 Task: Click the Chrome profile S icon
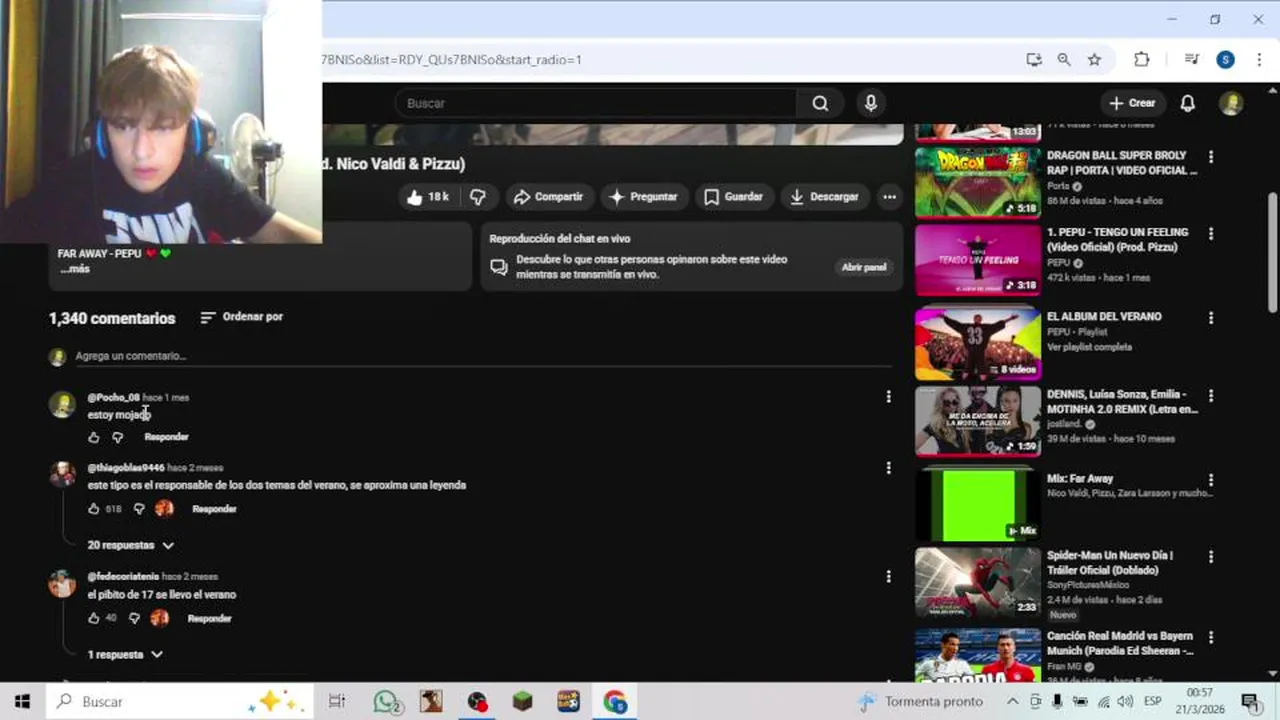pyautogui.click(x=1225, y=60)
